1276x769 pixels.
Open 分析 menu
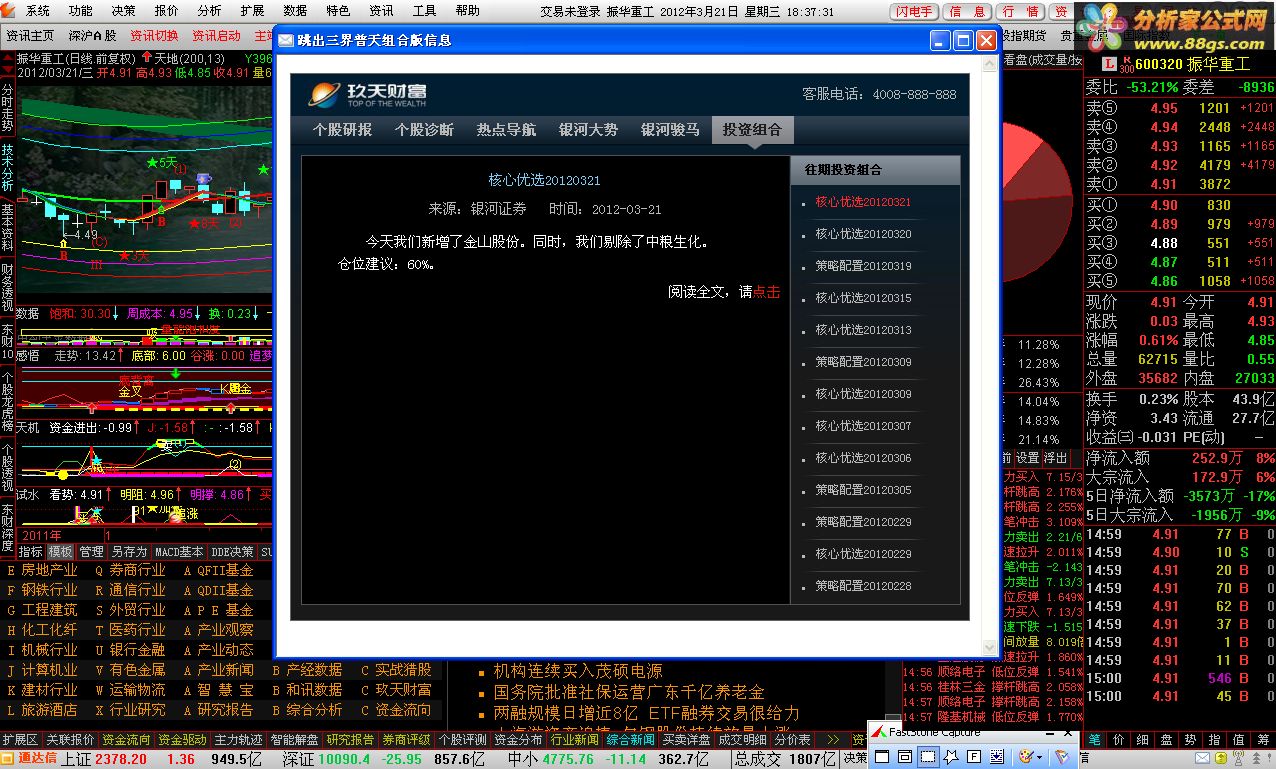[x=209, y=11]
